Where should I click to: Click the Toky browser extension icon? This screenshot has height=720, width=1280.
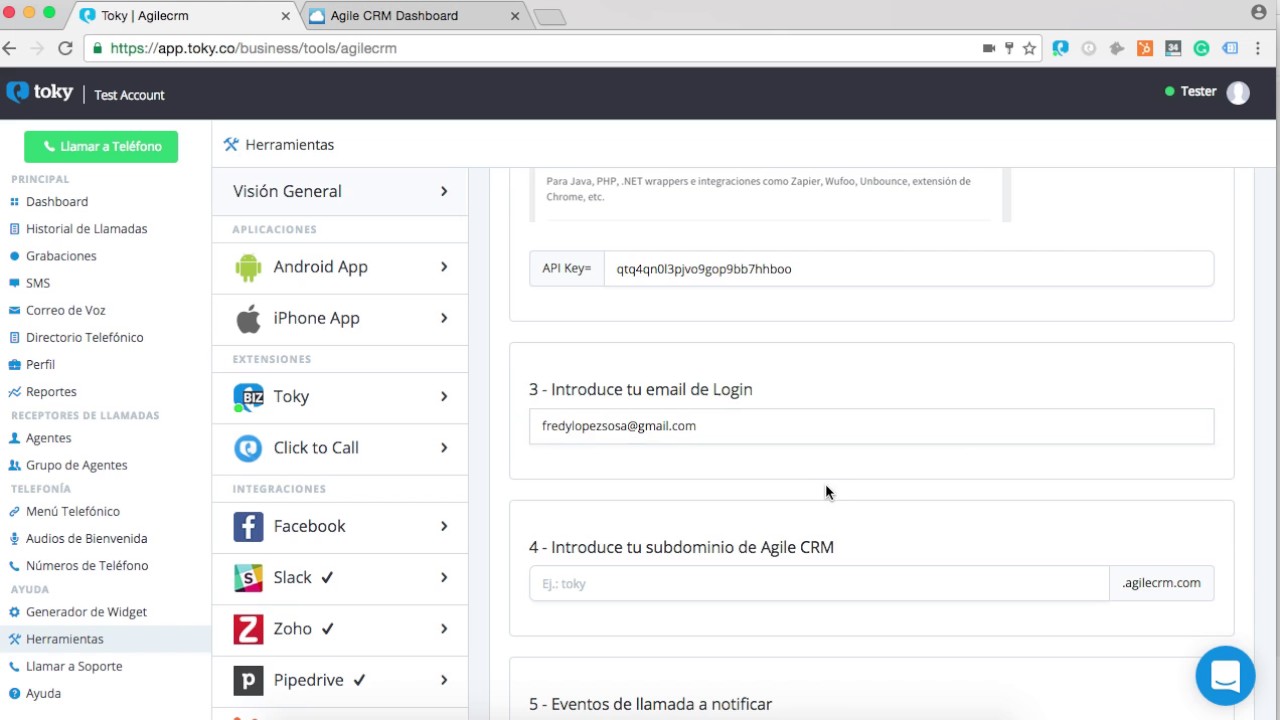(1061, 48)
